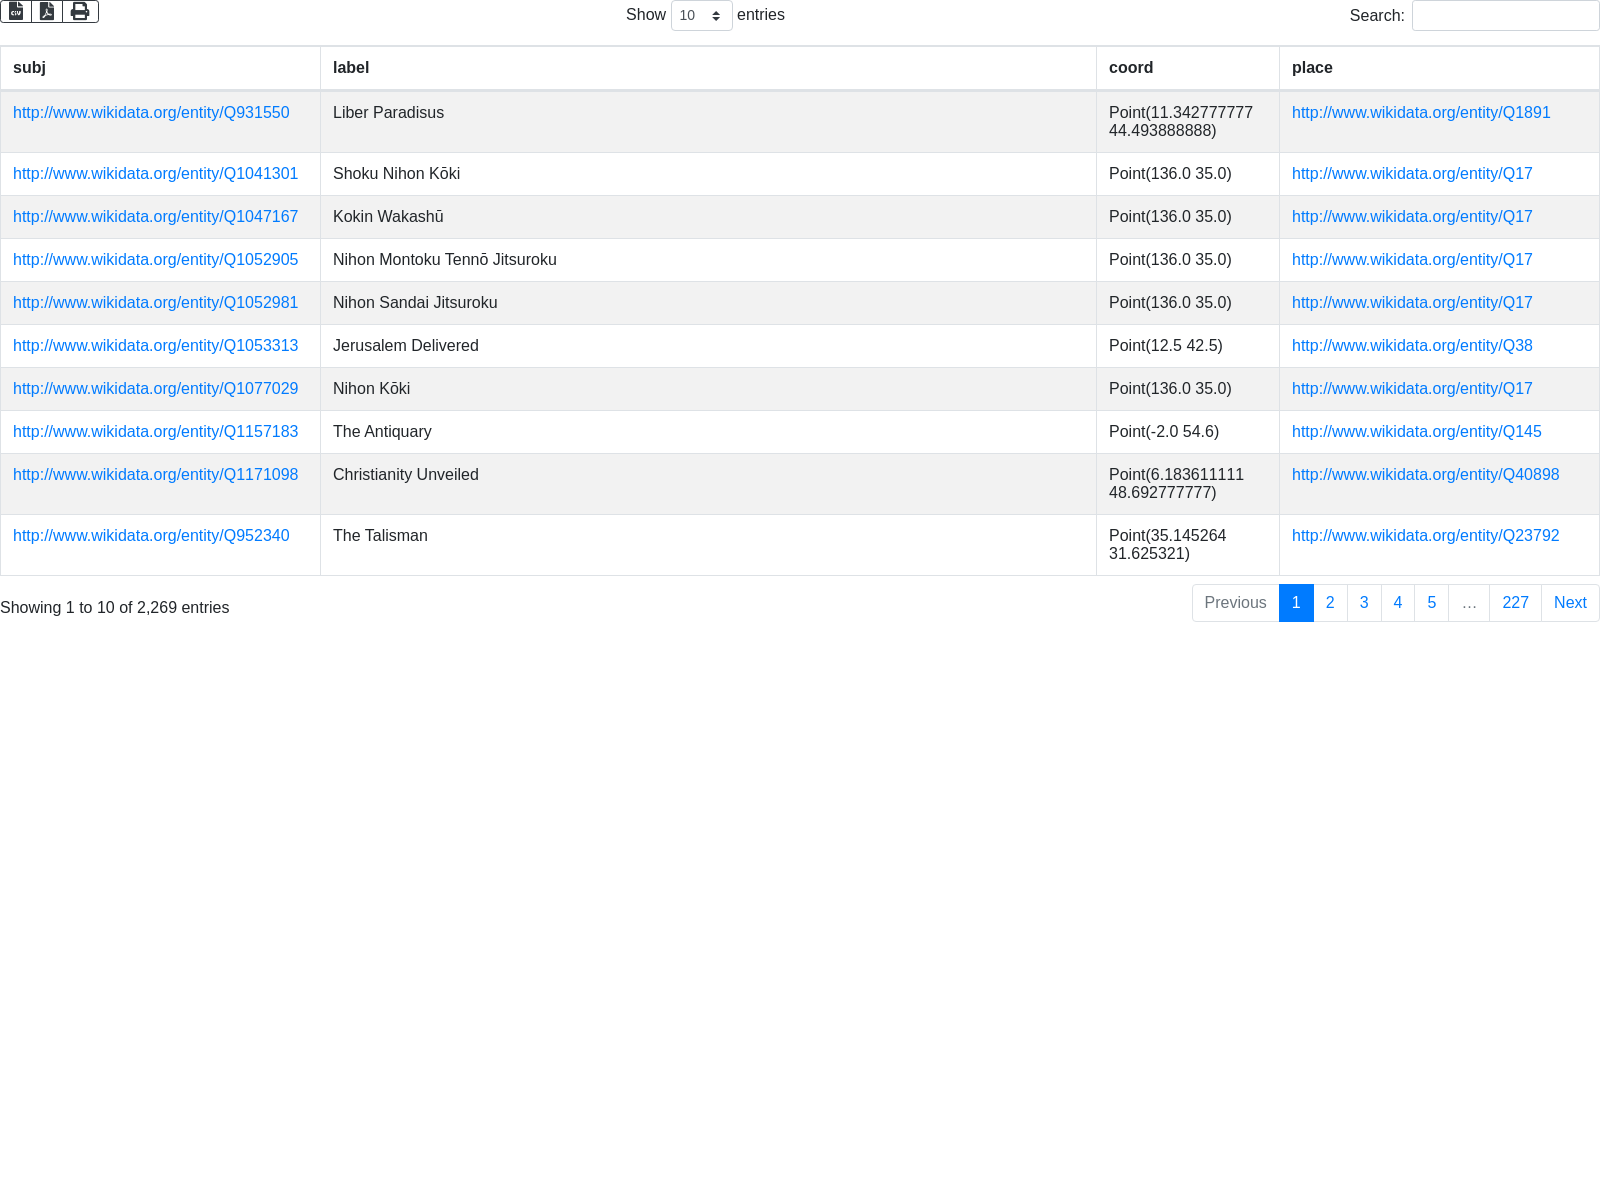Screen dimensions: 1600x1200
Task: Select the Christianity Unveiled label cell
Action: point(708,484)
